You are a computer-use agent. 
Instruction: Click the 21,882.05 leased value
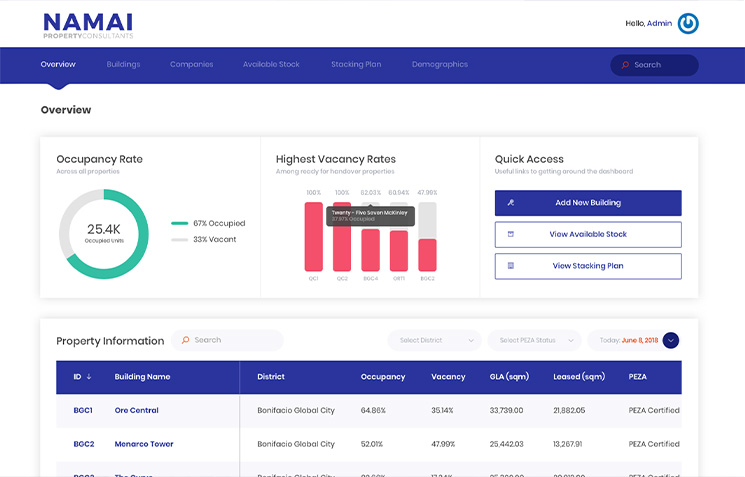tap(569, 410)
